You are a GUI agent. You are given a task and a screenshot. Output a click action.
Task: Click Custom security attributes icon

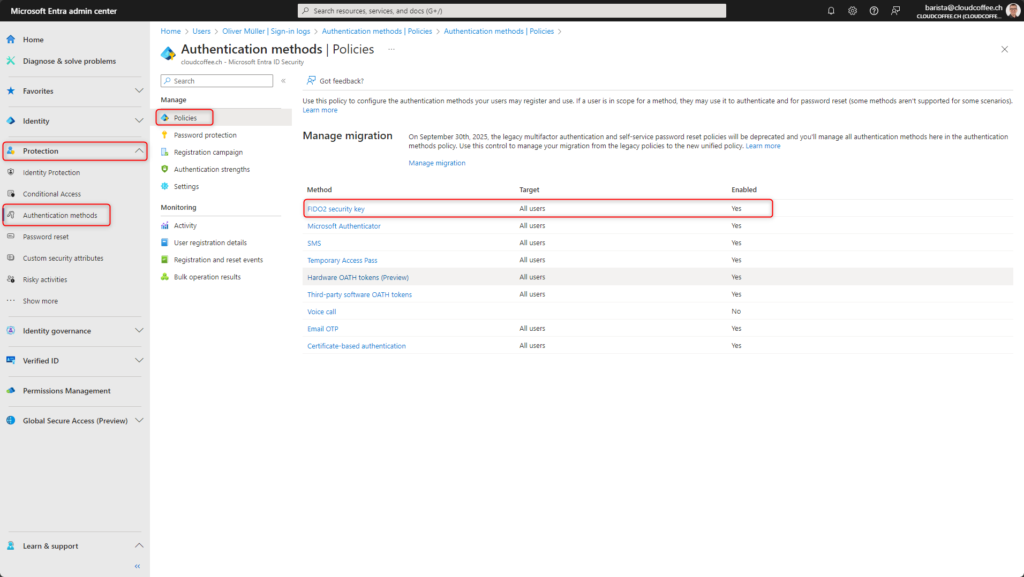tap(10, 258)
